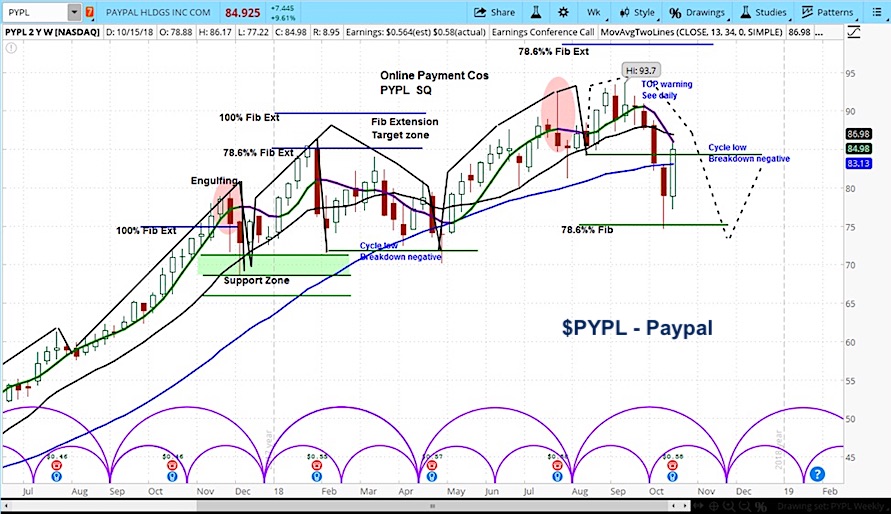Click the zoom in magnifier icon

click(730, 506)
